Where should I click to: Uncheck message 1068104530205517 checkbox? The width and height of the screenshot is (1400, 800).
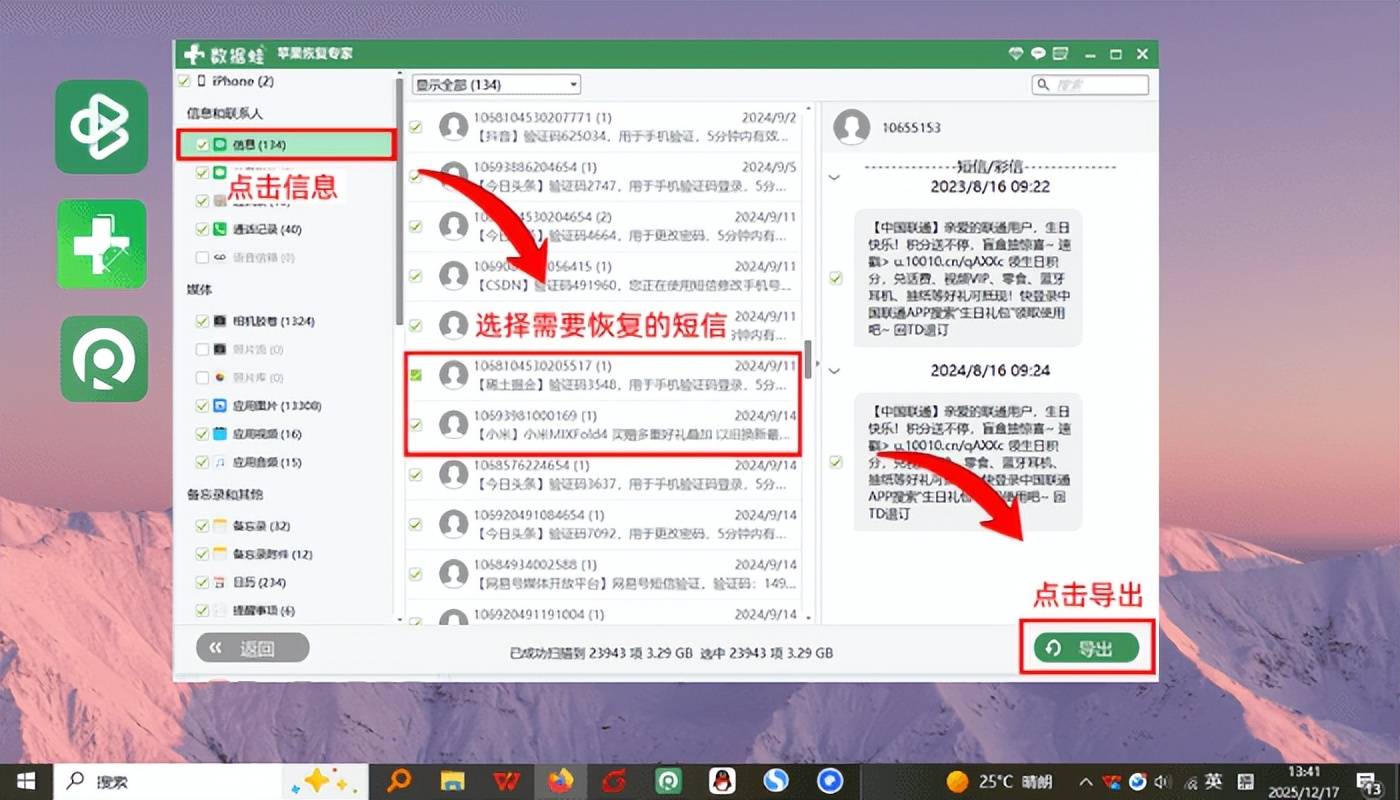[x=416, y=375]
